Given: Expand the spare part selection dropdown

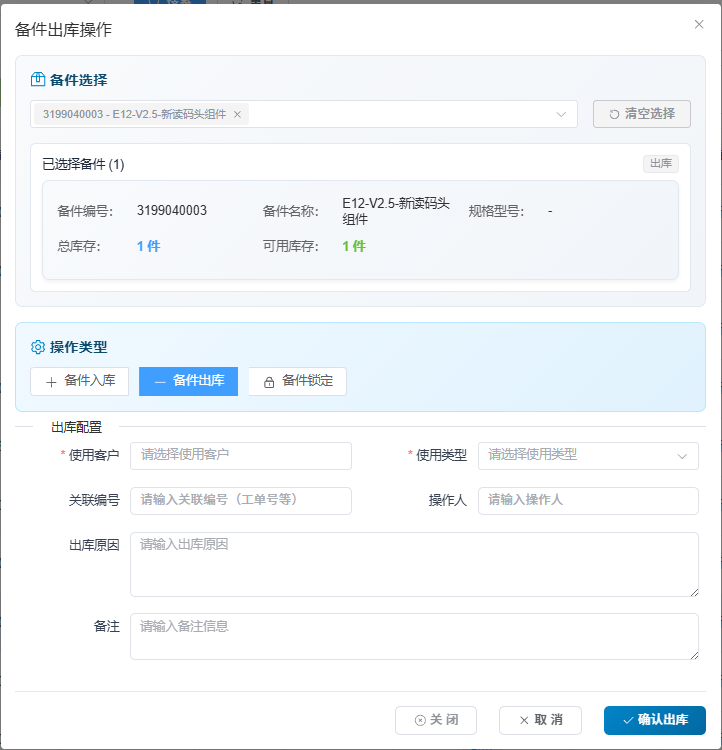Looking at the screenshot, I should point(561,114).
